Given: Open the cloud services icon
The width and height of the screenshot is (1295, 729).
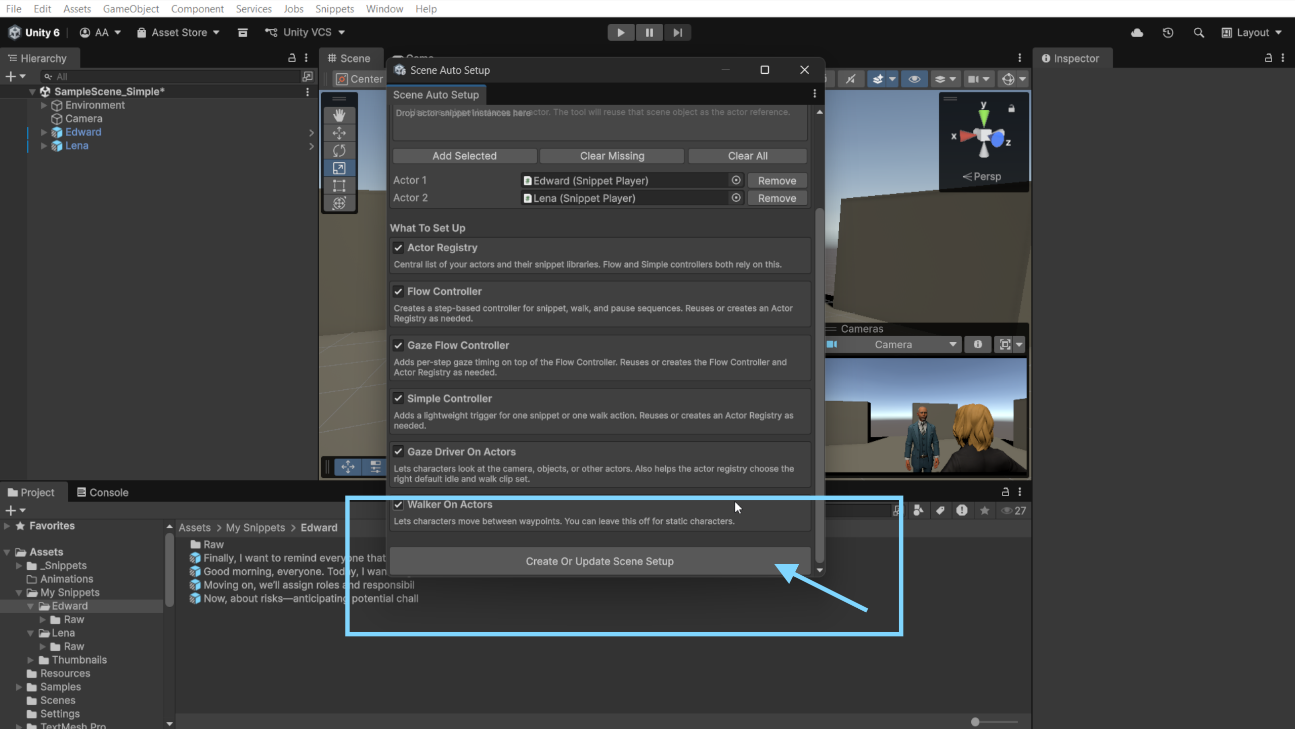Looking at the screenshot, I should pyautogui.click(x=1137, y=33).
